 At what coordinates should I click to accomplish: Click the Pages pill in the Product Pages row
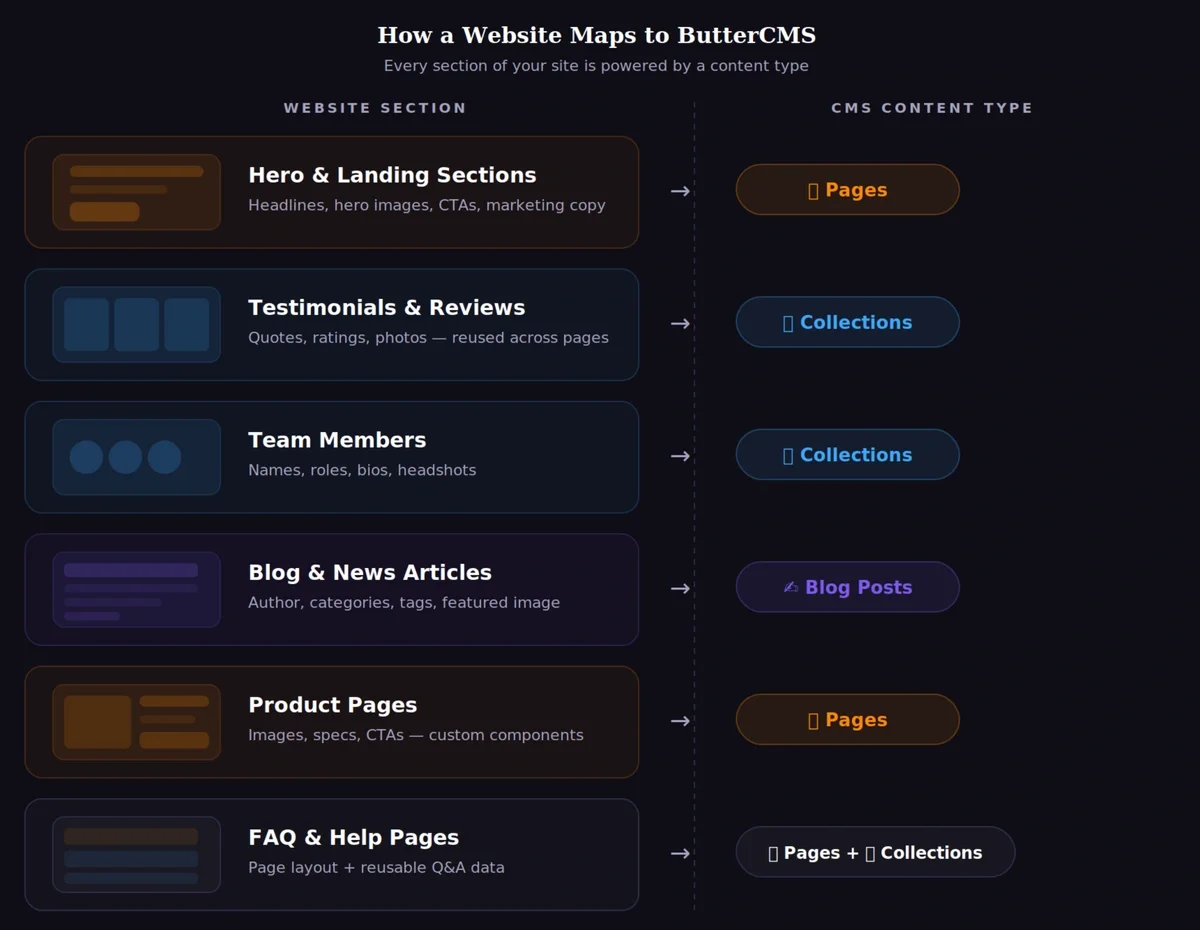(x=847, y=720)
